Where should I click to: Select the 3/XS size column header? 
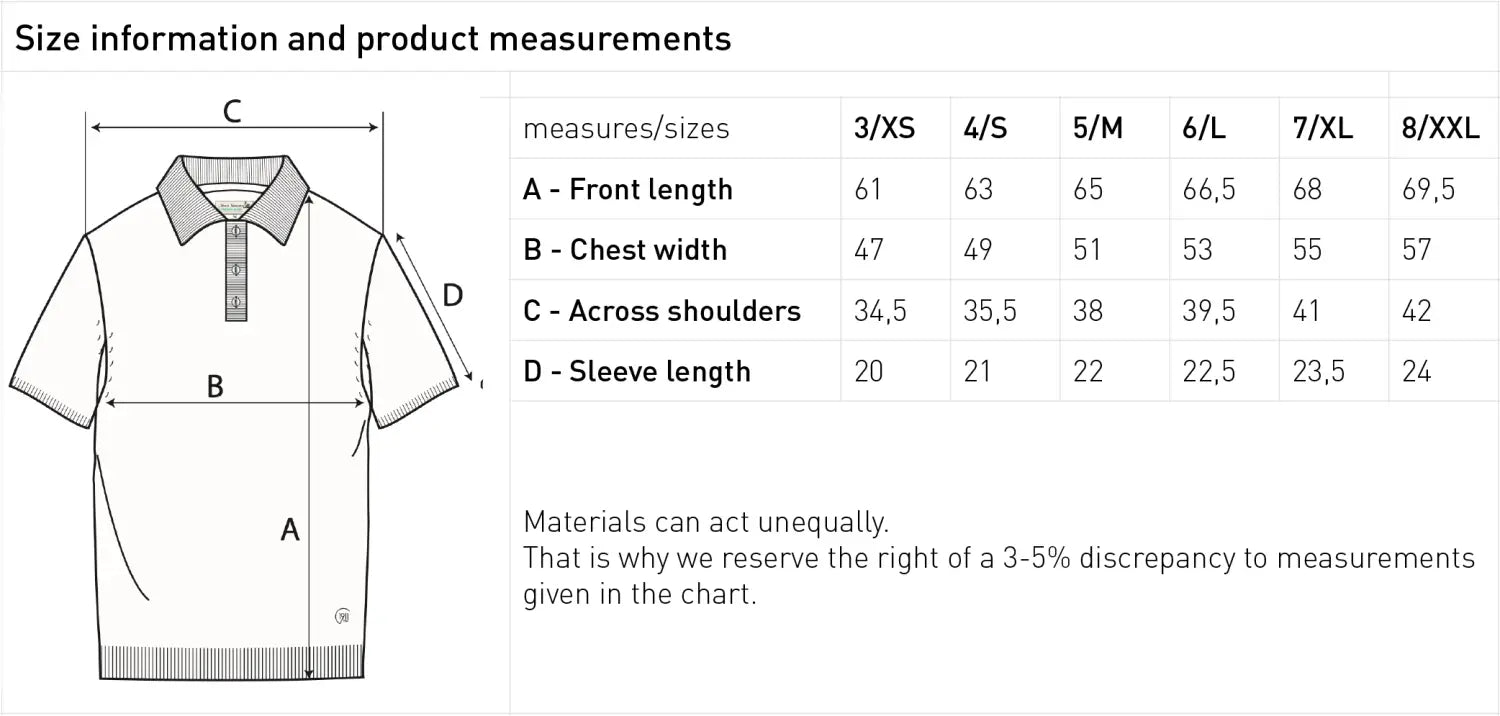(x=884, y=129)
